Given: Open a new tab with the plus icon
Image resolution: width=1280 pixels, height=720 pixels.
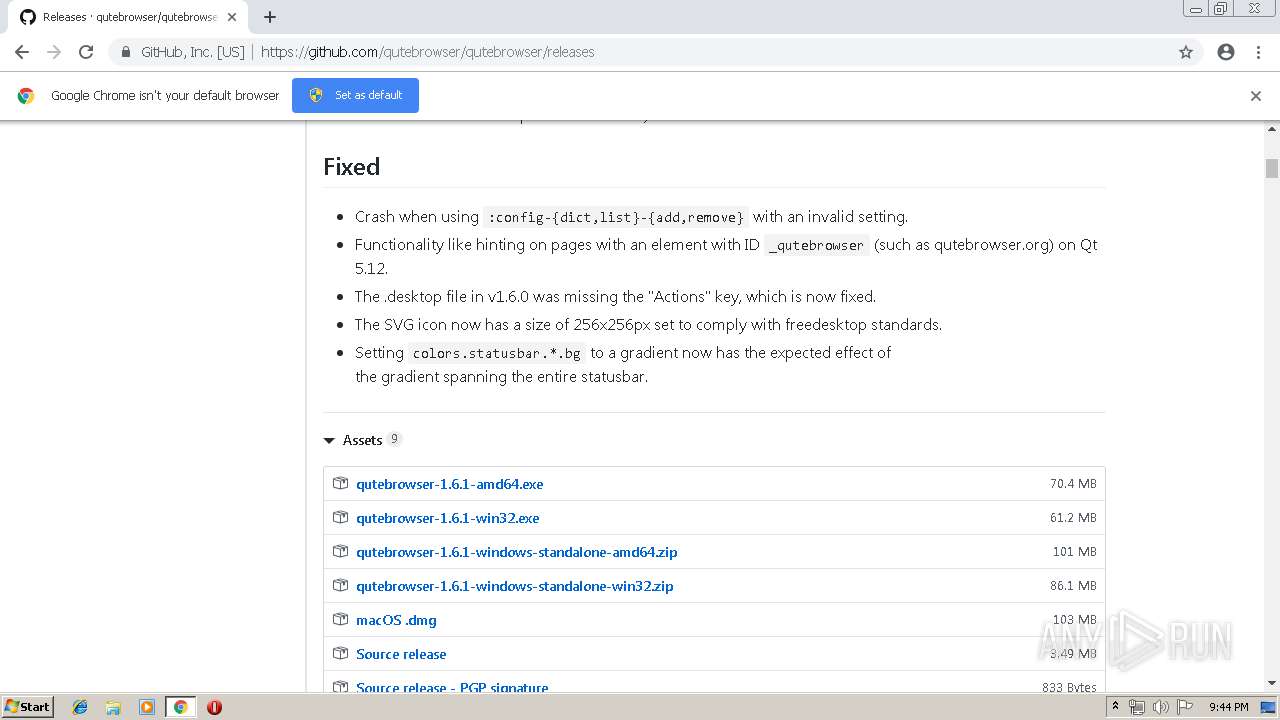Looking at the screenshot, I should click(270, 17).
